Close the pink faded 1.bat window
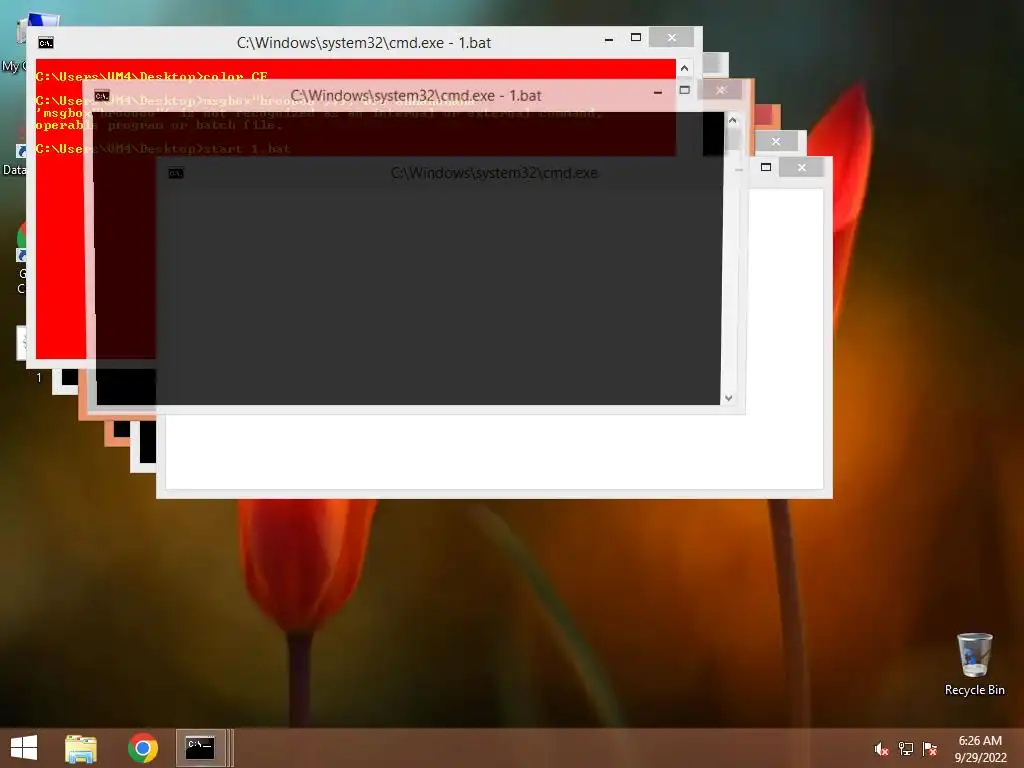 [x=720, y=90]
